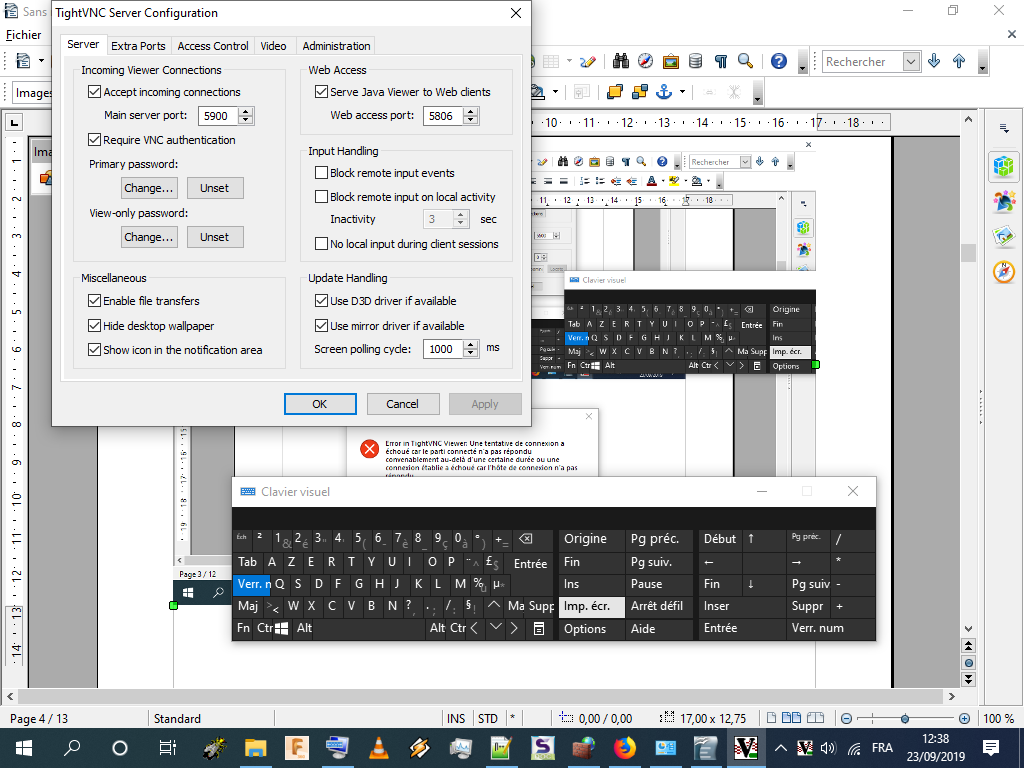Click OK in TightVNC configuration

click(320, 404)
